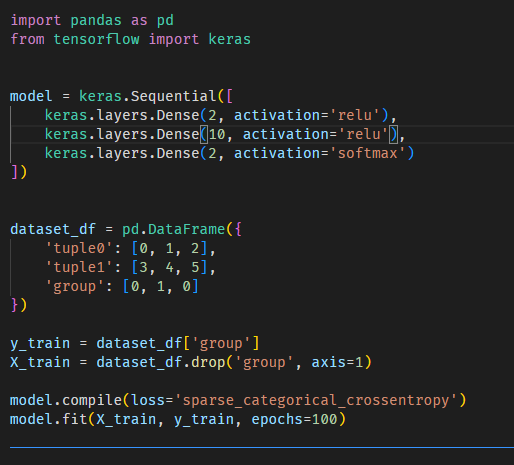Viewport: 514px width, 465px height.
Task: Click the 'fit' method name
Action: click(x=75, y=419)
